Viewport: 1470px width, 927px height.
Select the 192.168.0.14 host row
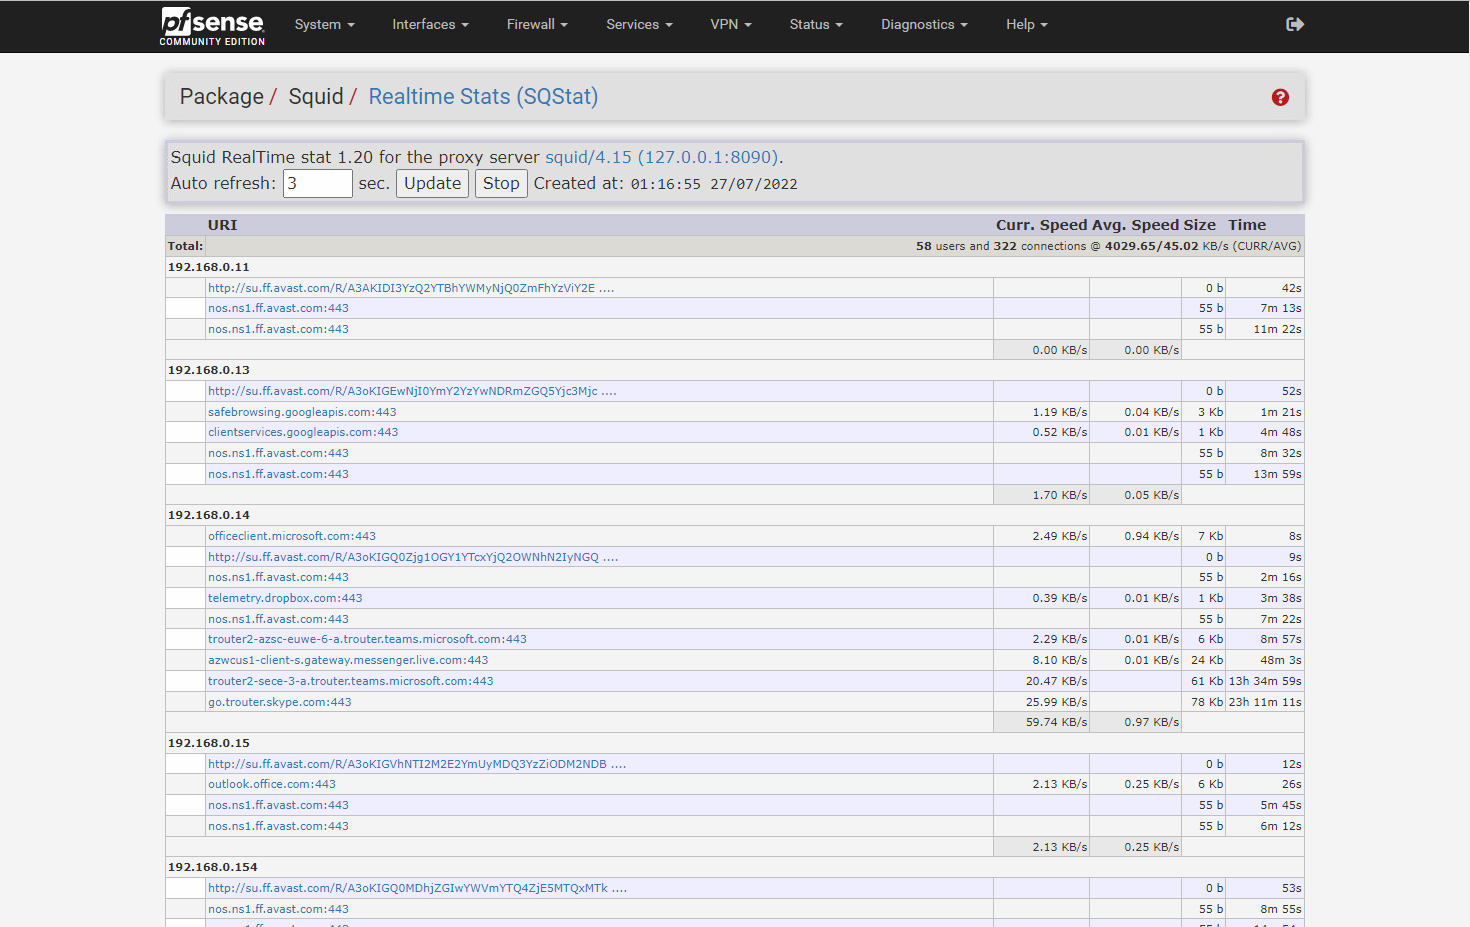point(734,515)
